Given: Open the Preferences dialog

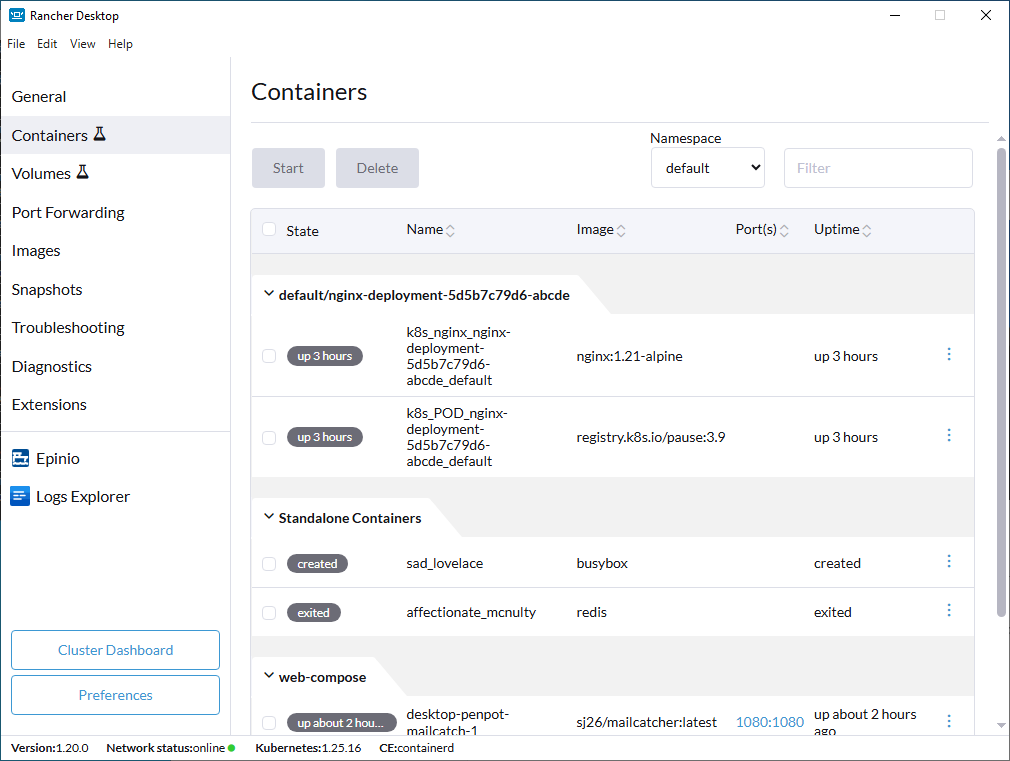Looking at the screenshot, I should tap(115, 695).
